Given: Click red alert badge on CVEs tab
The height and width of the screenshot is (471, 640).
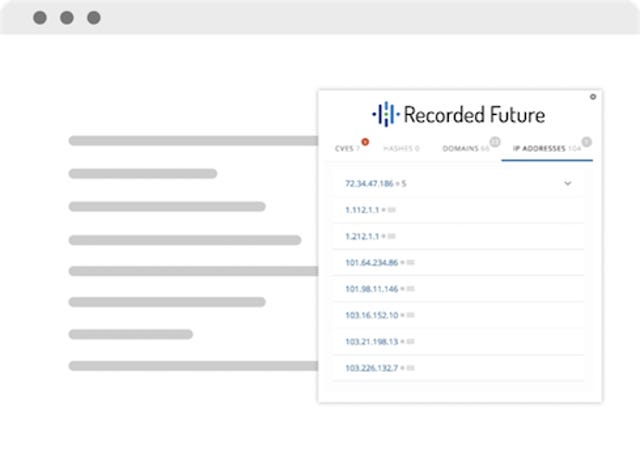Looking at the screenshot, I should [x=365, y=142].
